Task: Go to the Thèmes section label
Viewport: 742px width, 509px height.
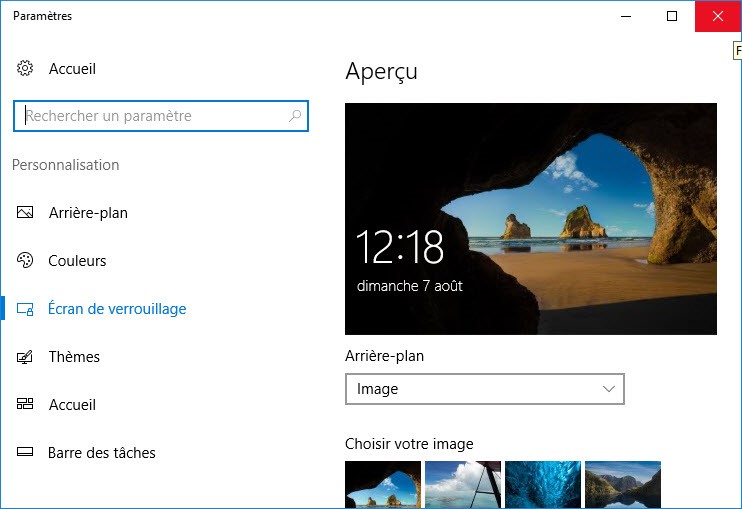Action: click(74, 357)
